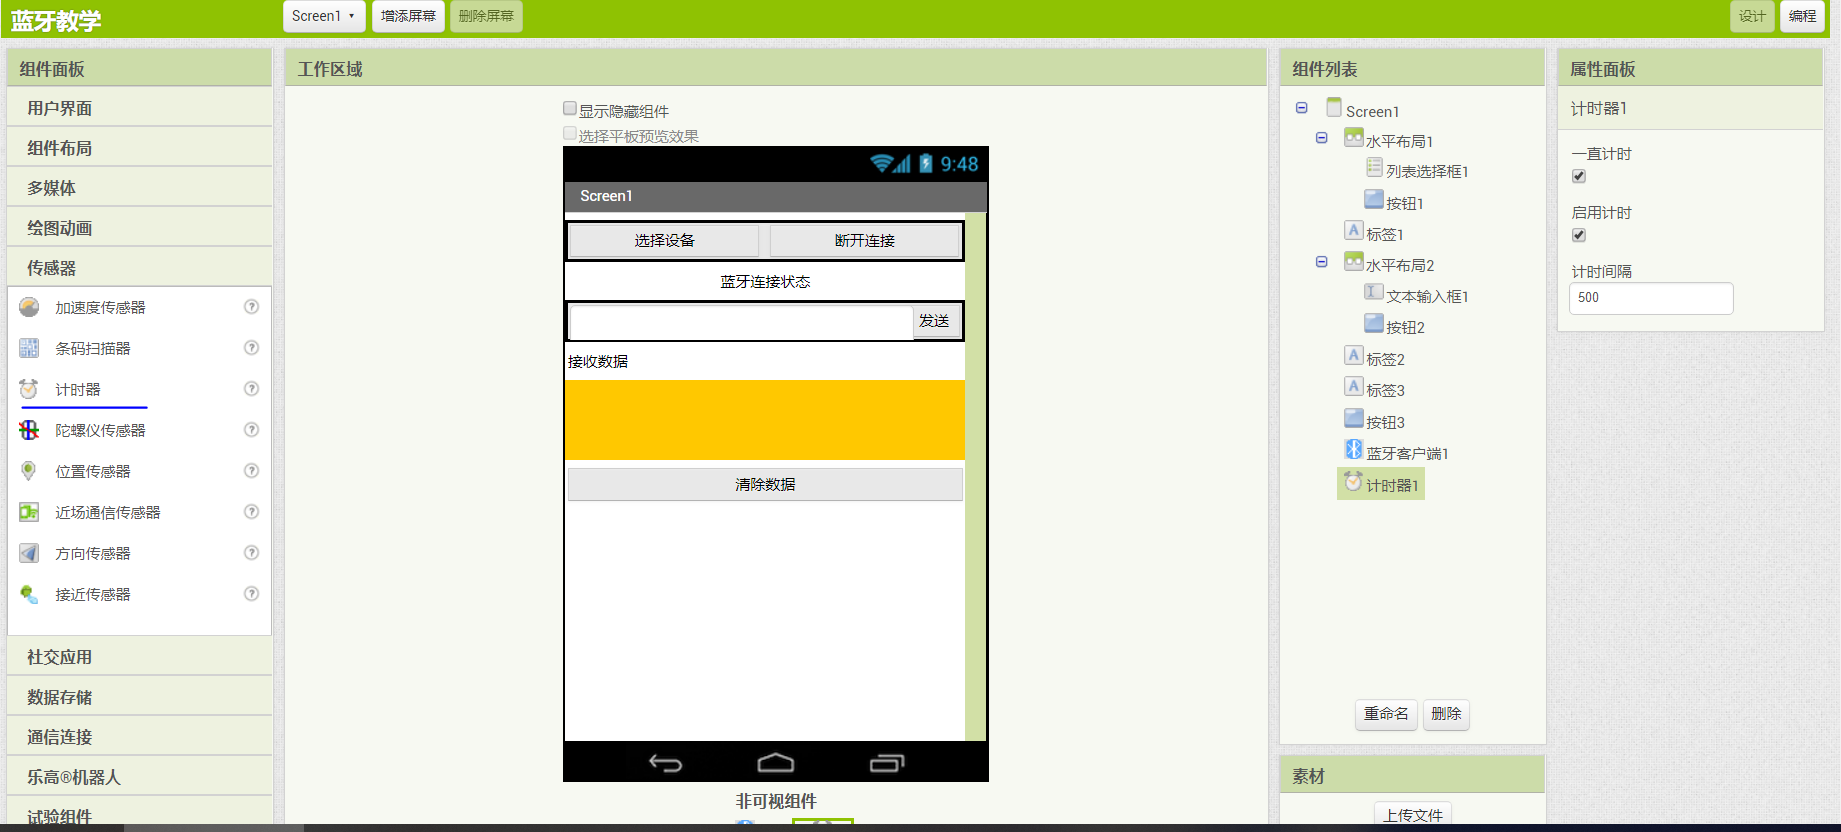Uncheck the 一直计时 checkbox
Screen dimensions: 1841x832
click(1579, 176)
